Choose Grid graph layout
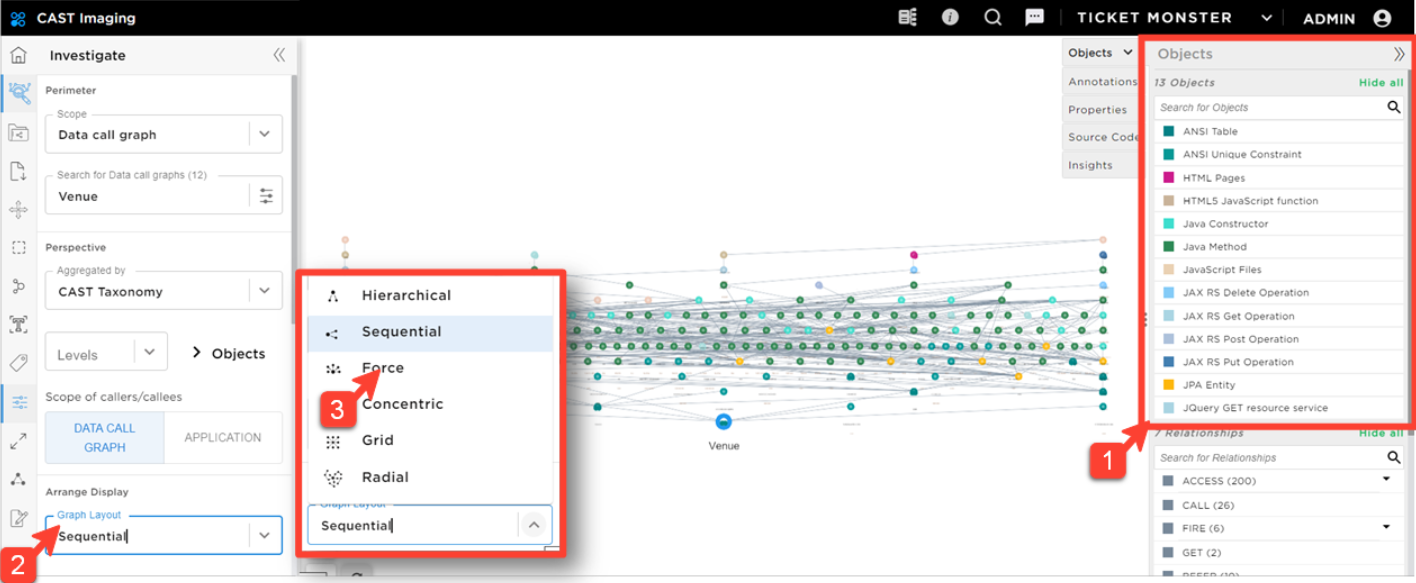Viewport: 1416px width, 583px height. 430,440
